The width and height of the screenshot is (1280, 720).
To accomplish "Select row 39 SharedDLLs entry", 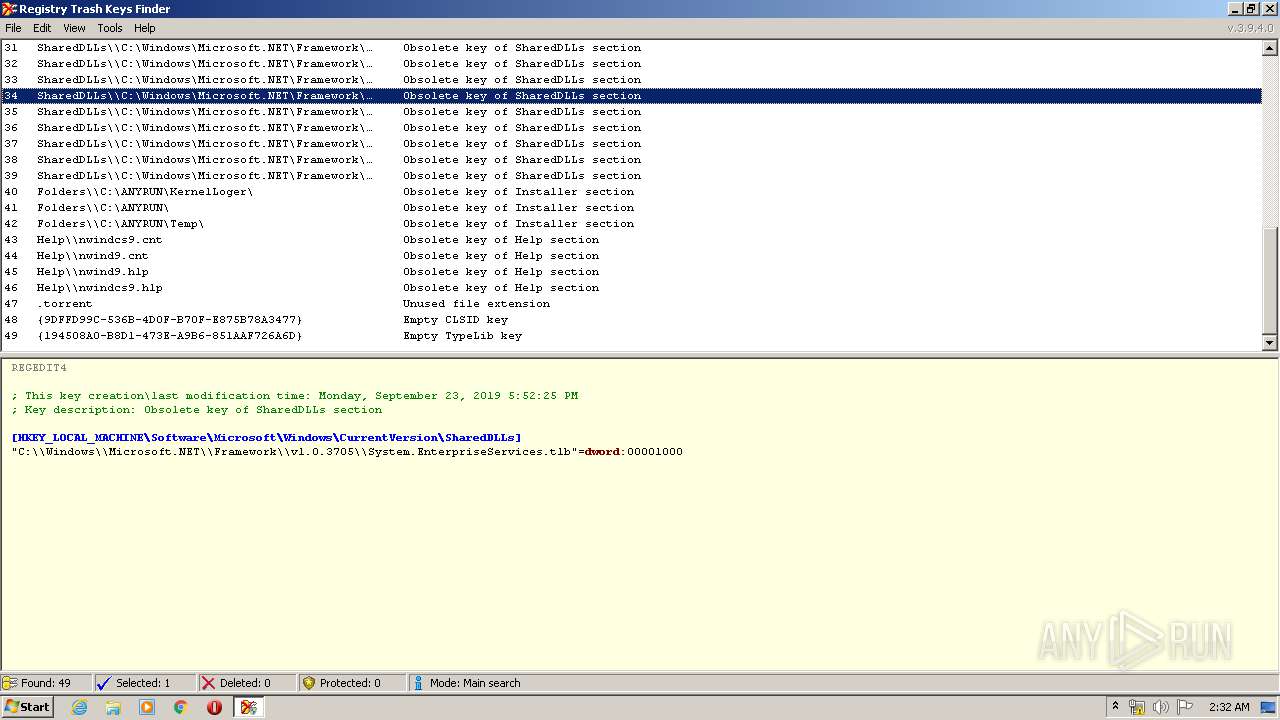I will point(631,176).
